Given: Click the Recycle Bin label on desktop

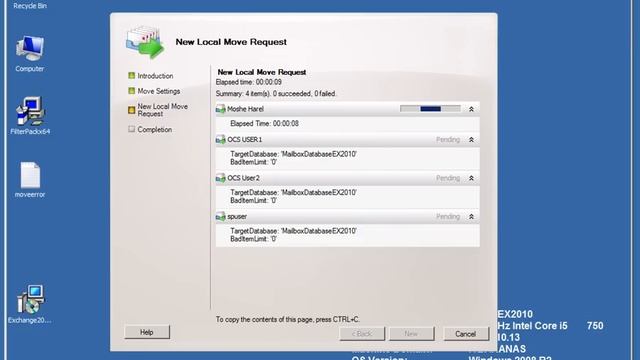Looking at the screenshot, I should pyautogui.click(x=30, y=6).
